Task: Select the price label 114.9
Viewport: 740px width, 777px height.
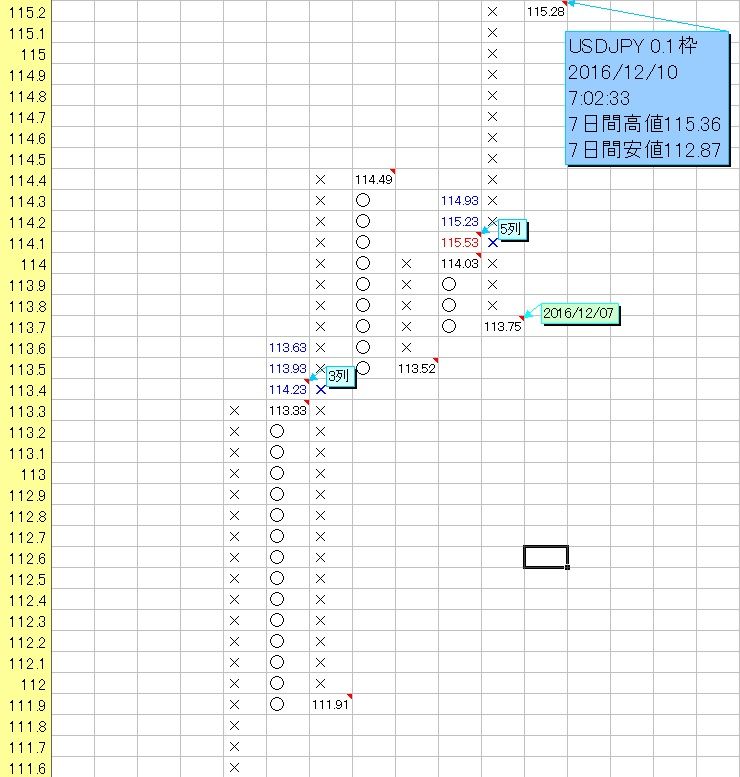Action: [27, 75]
